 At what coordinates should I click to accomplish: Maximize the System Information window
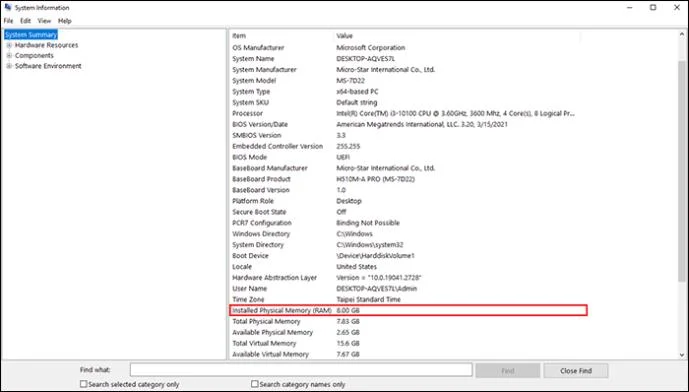653,7
